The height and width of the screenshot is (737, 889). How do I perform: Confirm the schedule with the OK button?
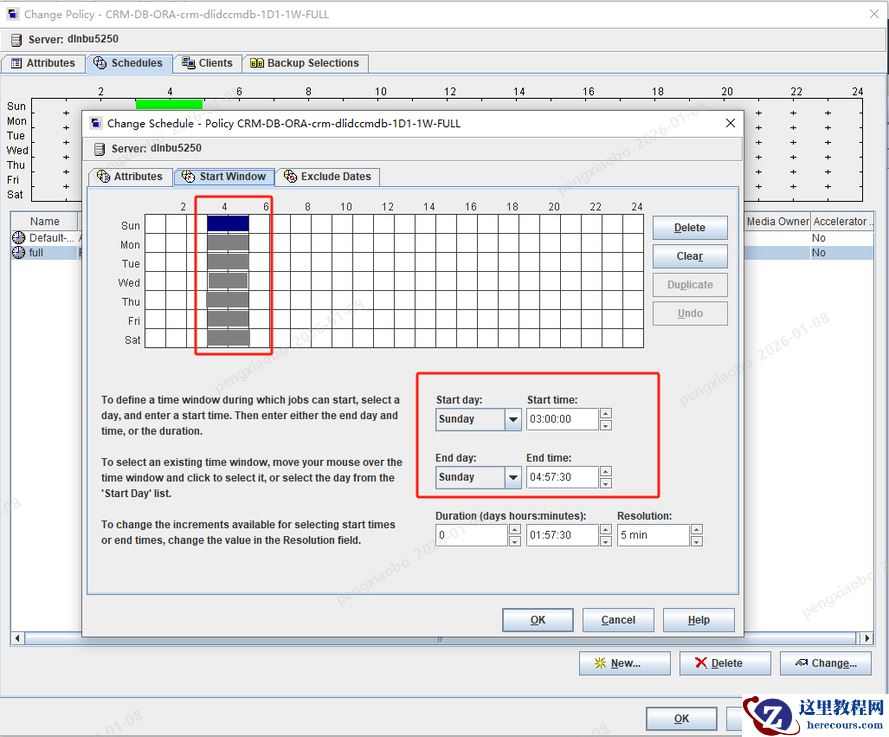537,620
